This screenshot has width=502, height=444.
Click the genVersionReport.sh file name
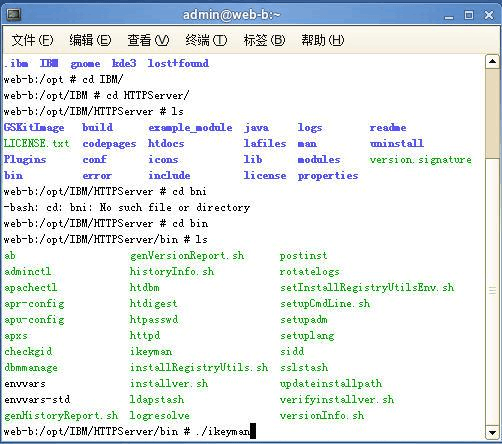[187, 256]
